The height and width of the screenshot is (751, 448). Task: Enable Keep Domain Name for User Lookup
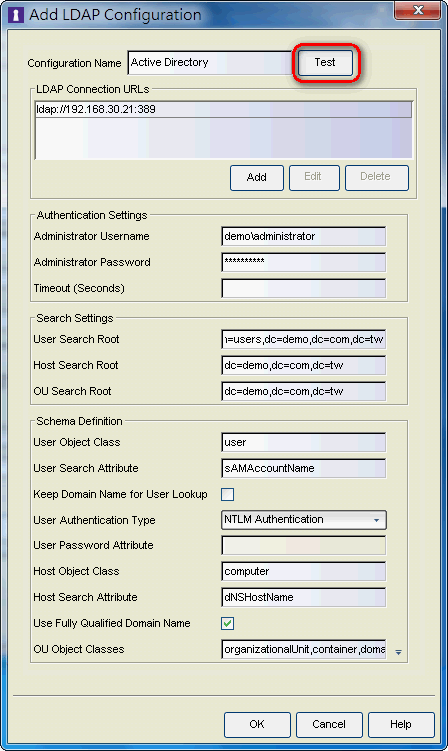[x=228, y=494]
